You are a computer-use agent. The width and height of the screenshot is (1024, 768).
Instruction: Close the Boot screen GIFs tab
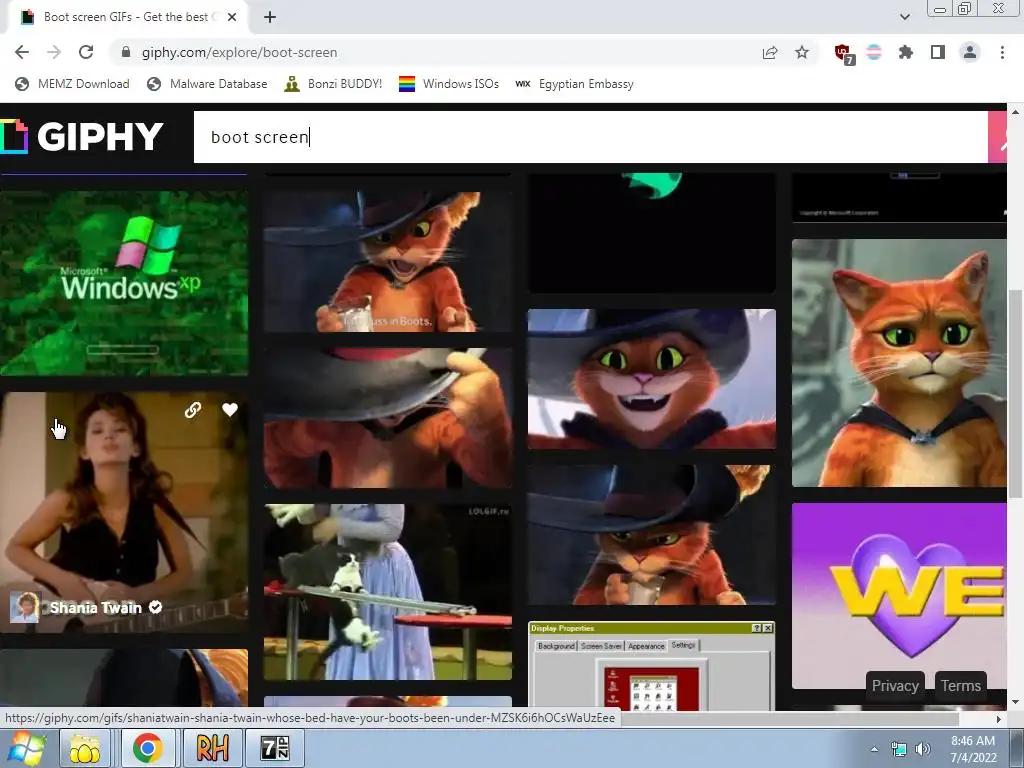[x=232, y=17]
